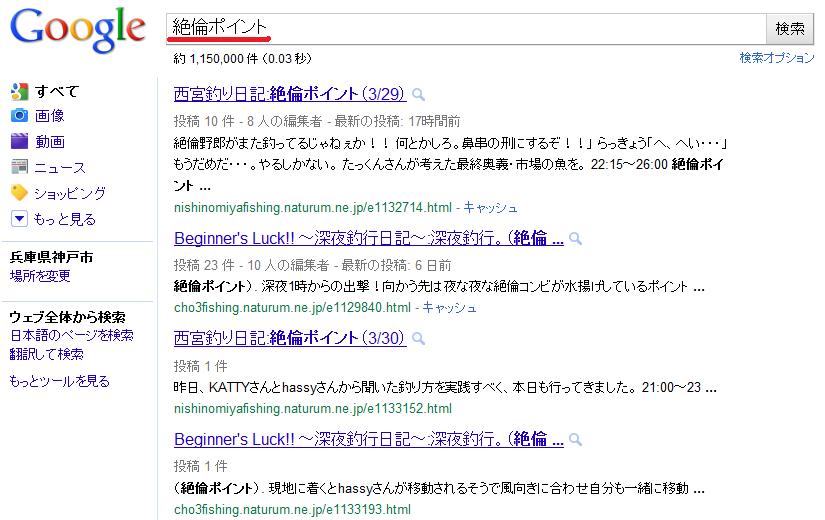
Task: Open the すべて results tab
Action: (57, 92)
